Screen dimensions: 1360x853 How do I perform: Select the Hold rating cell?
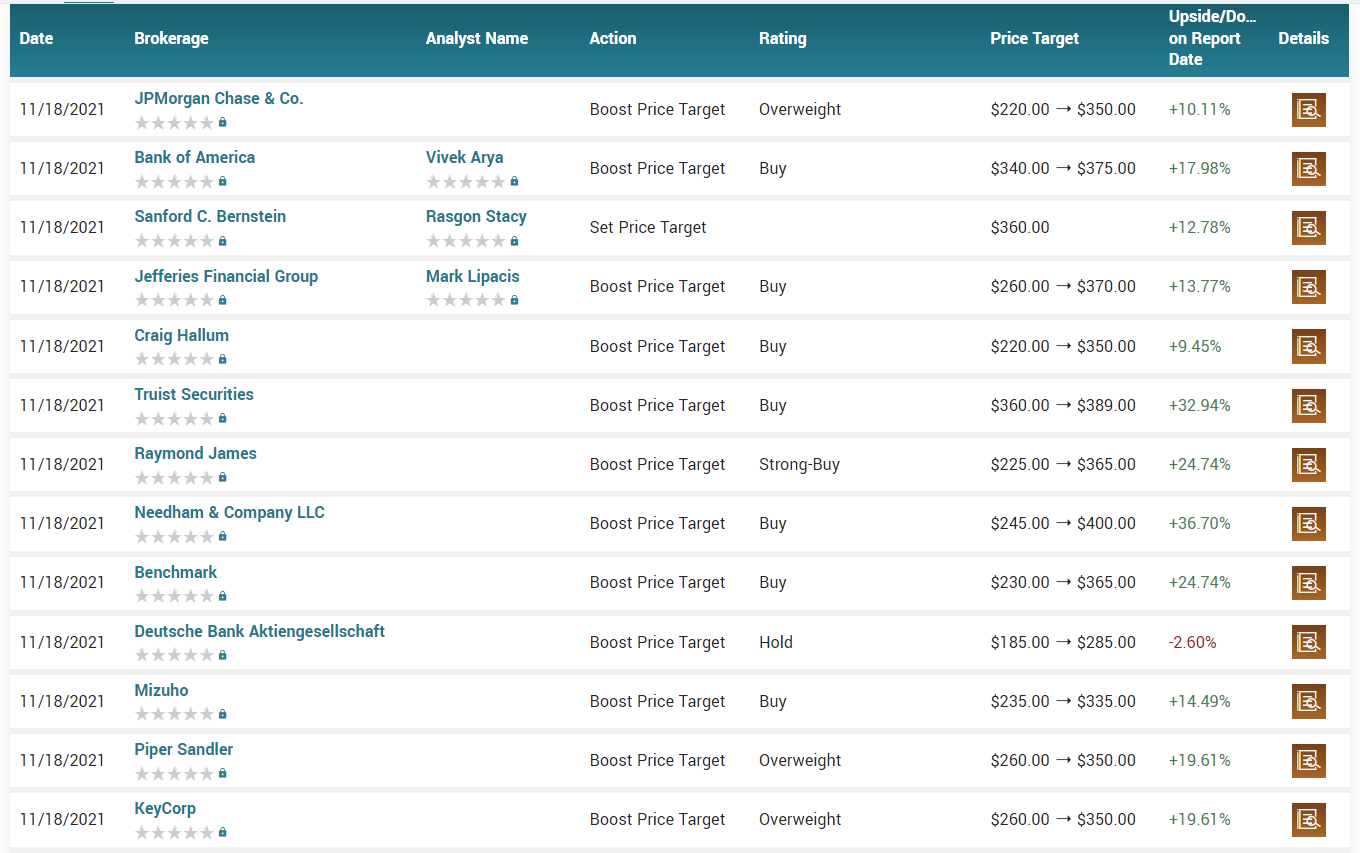[776, 642]
